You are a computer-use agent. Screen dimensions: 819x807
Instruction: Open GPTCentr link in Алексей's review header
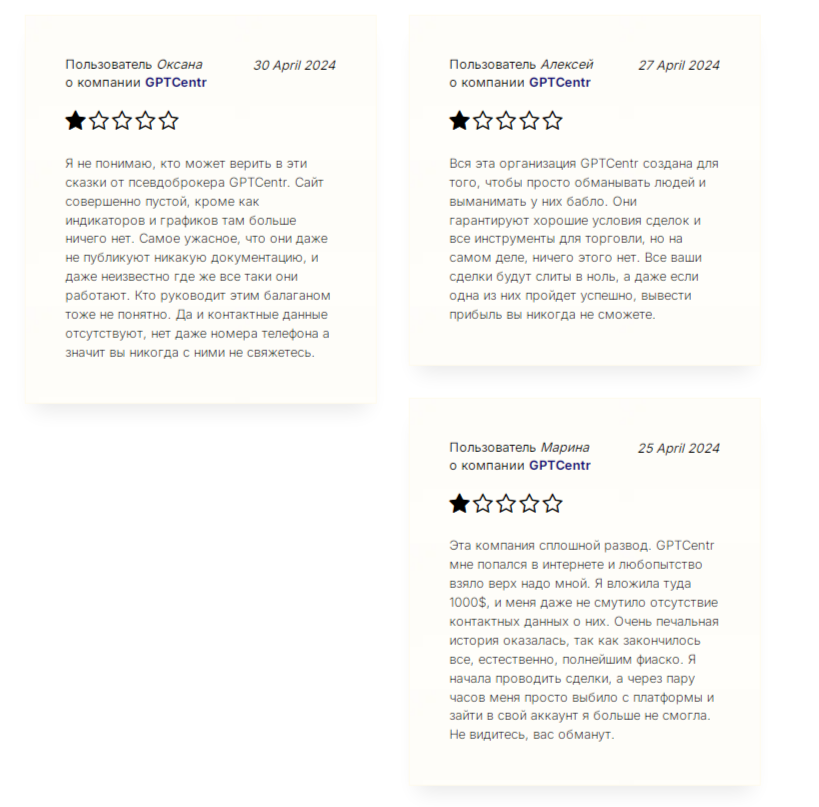tap(560, 82)
